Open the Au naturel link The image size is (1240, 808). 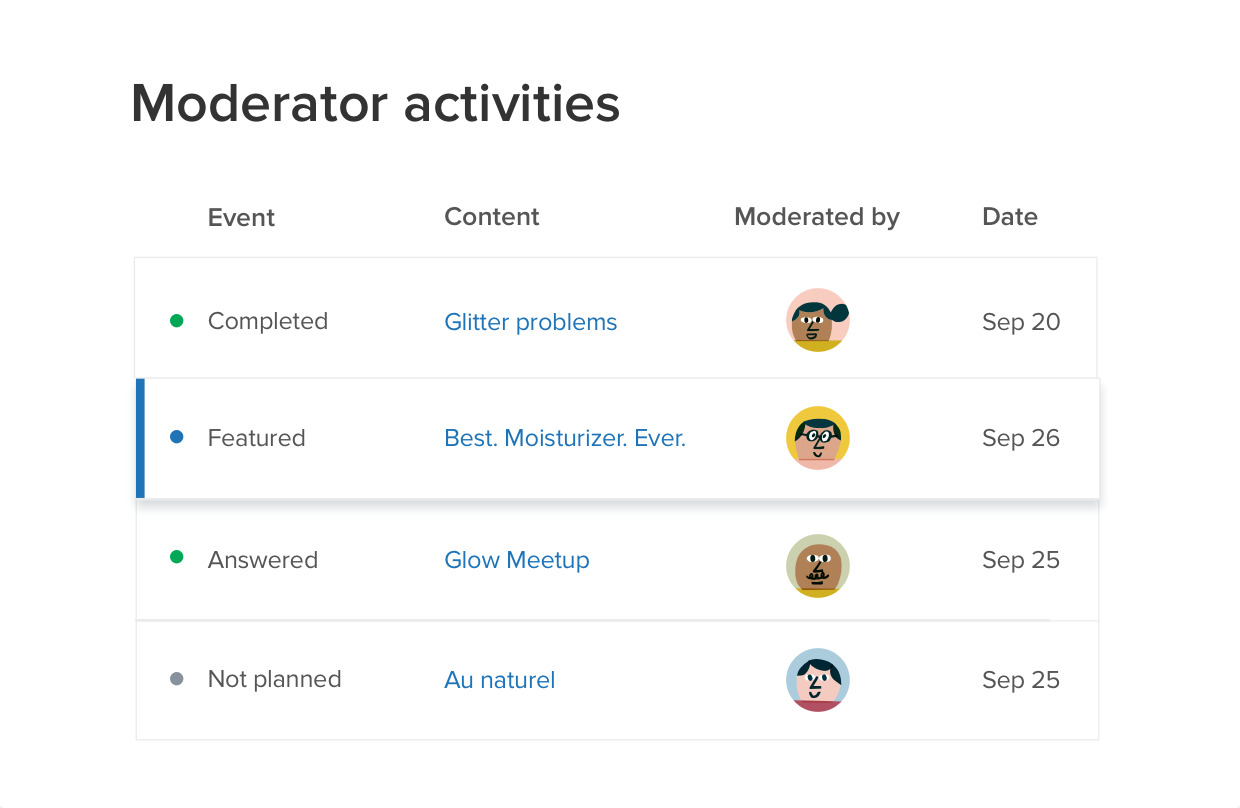pyautogui.click(x=500, y=680)
